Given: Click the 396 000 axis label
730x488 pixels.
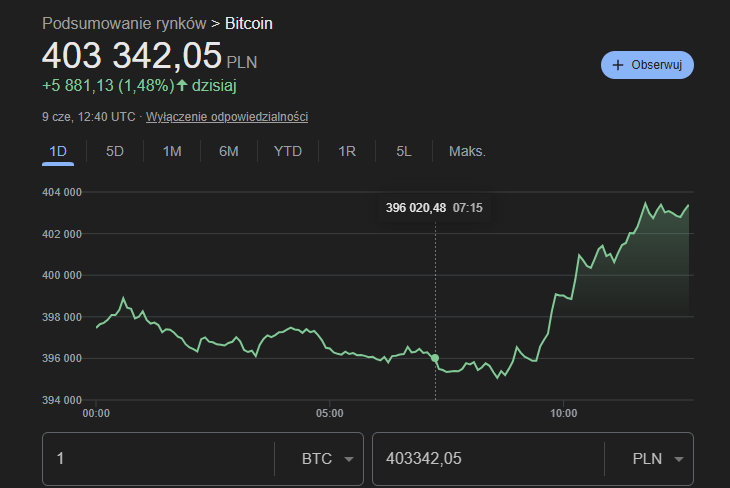Looking at the screenshot, I should pos(62,358).
